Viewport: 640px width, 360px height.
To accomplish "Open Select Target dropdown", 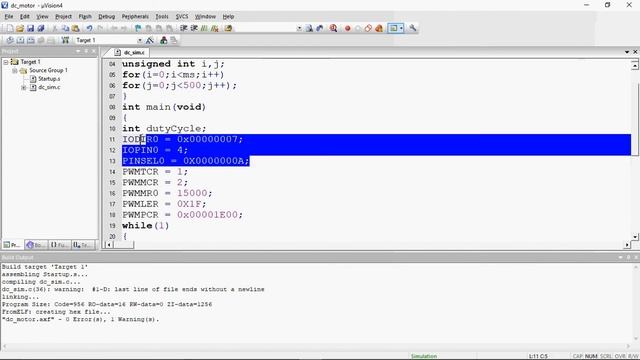I will [140, 40].
